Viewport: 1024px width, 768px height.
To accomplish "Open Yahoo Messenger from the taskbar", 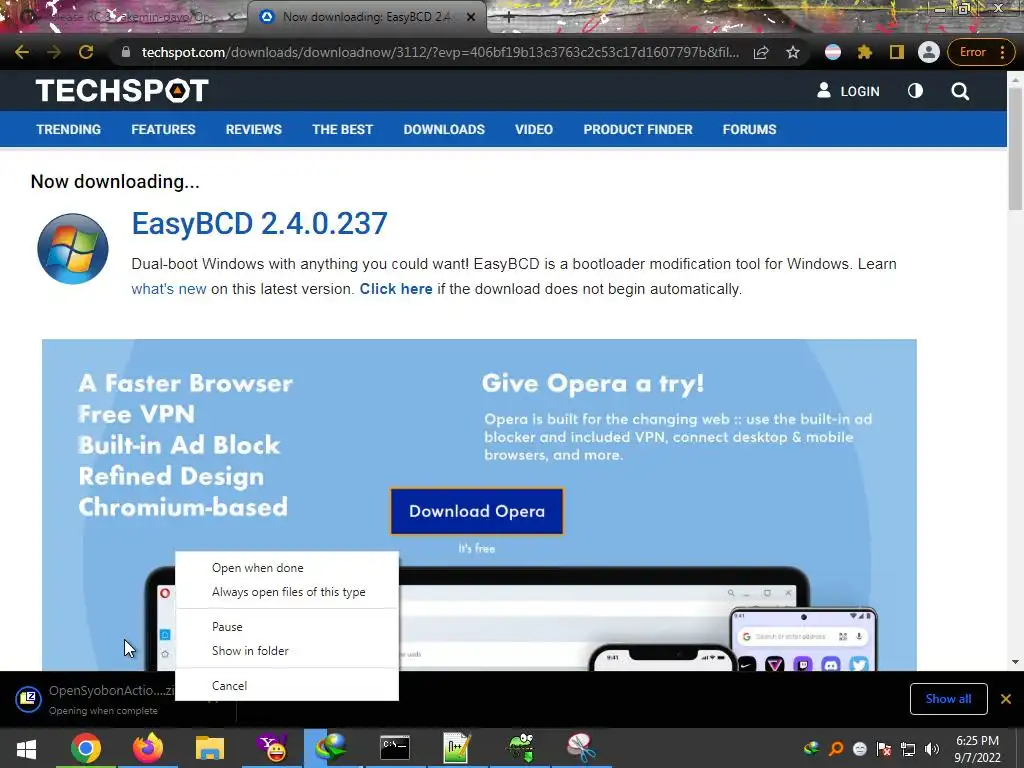I will [x=272, y=748].
